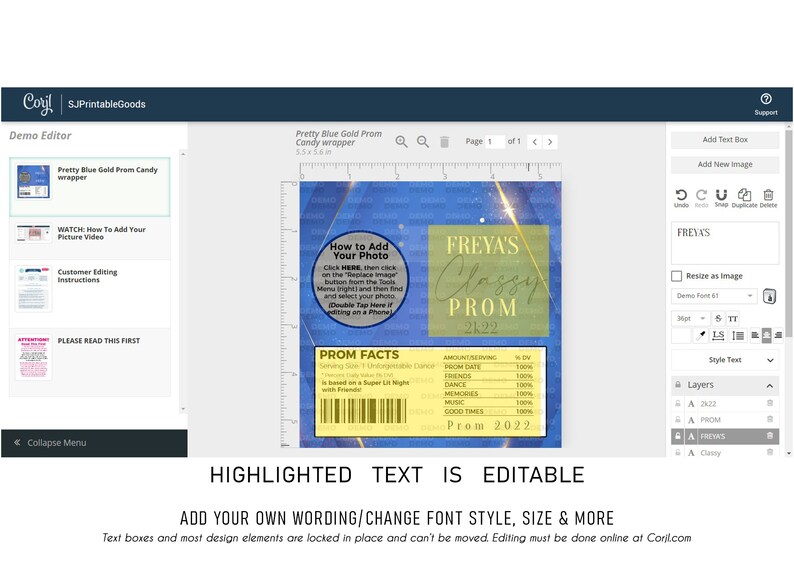Select PROM text on the canvas
The width and height of the screenshot is (794, 567).
[483, 307]
